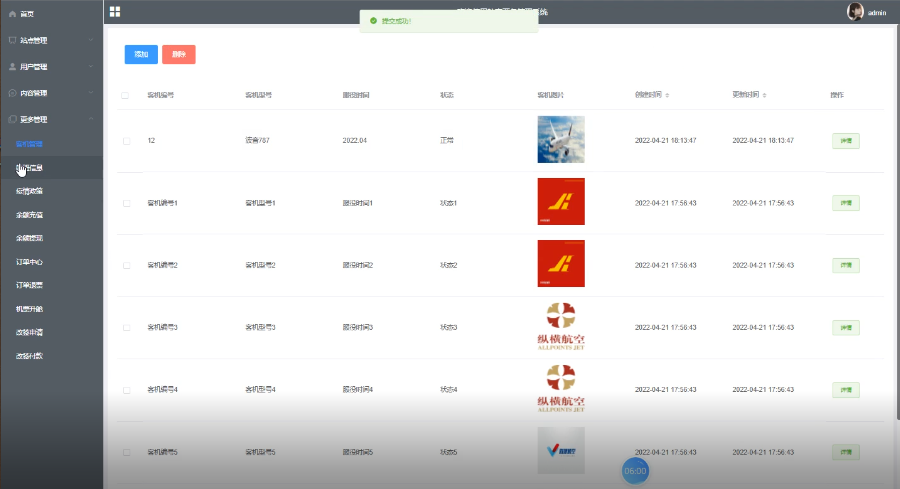Click the blue 添加 button
The width and height of the screenshot is (900, 489).
(141, 55)
